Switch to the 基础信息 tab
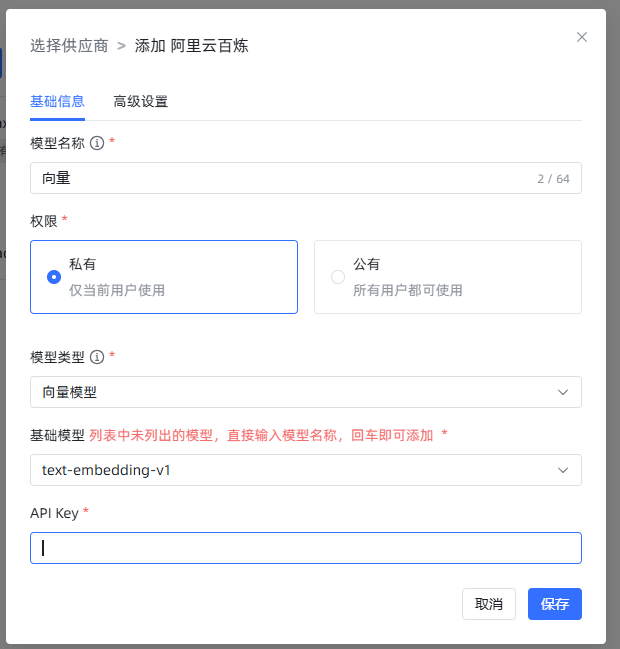The width and height of the screenshot is (620, 649). 57,101
